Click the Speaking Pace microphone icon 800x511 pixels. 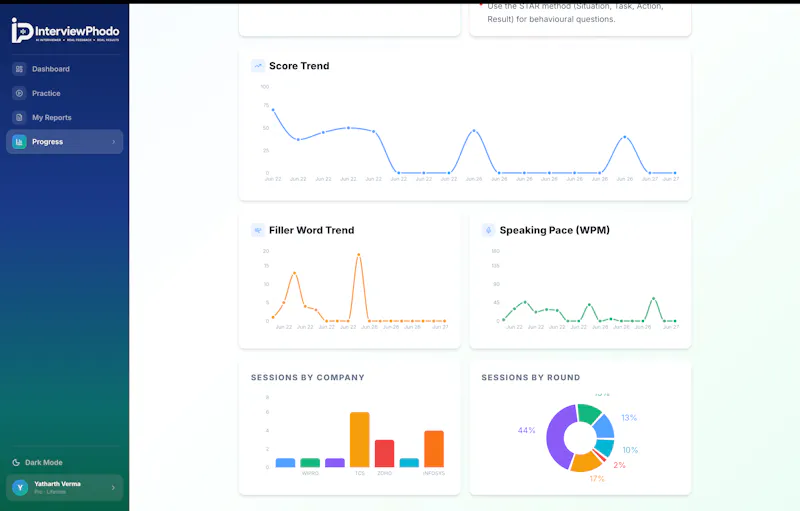click(488, 230)
